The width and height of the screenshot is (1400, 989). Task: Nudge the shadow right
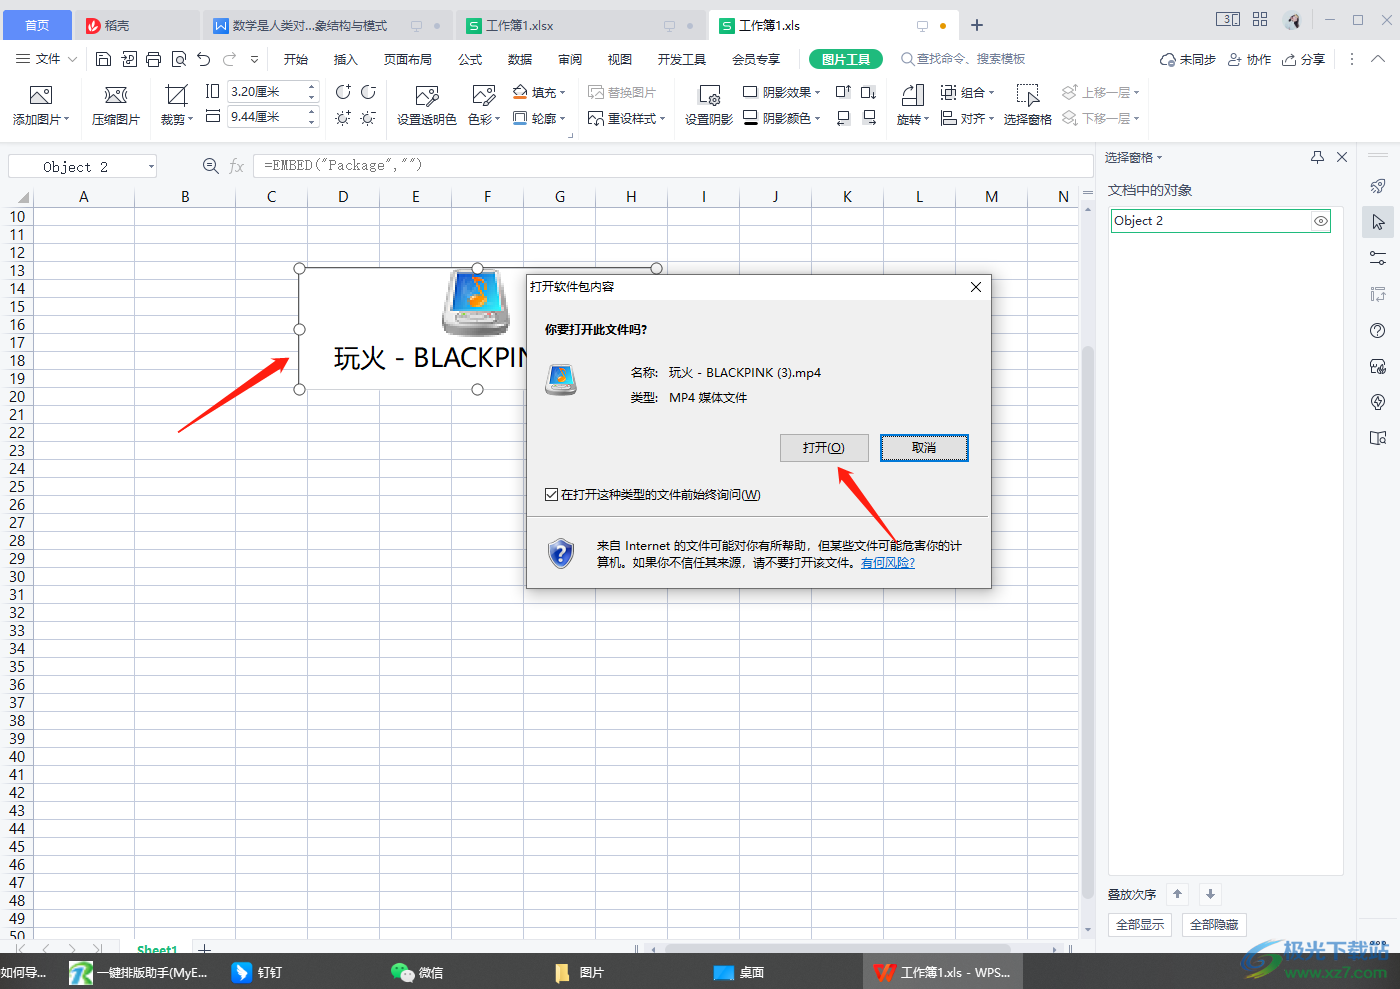(x=868, y=118)
